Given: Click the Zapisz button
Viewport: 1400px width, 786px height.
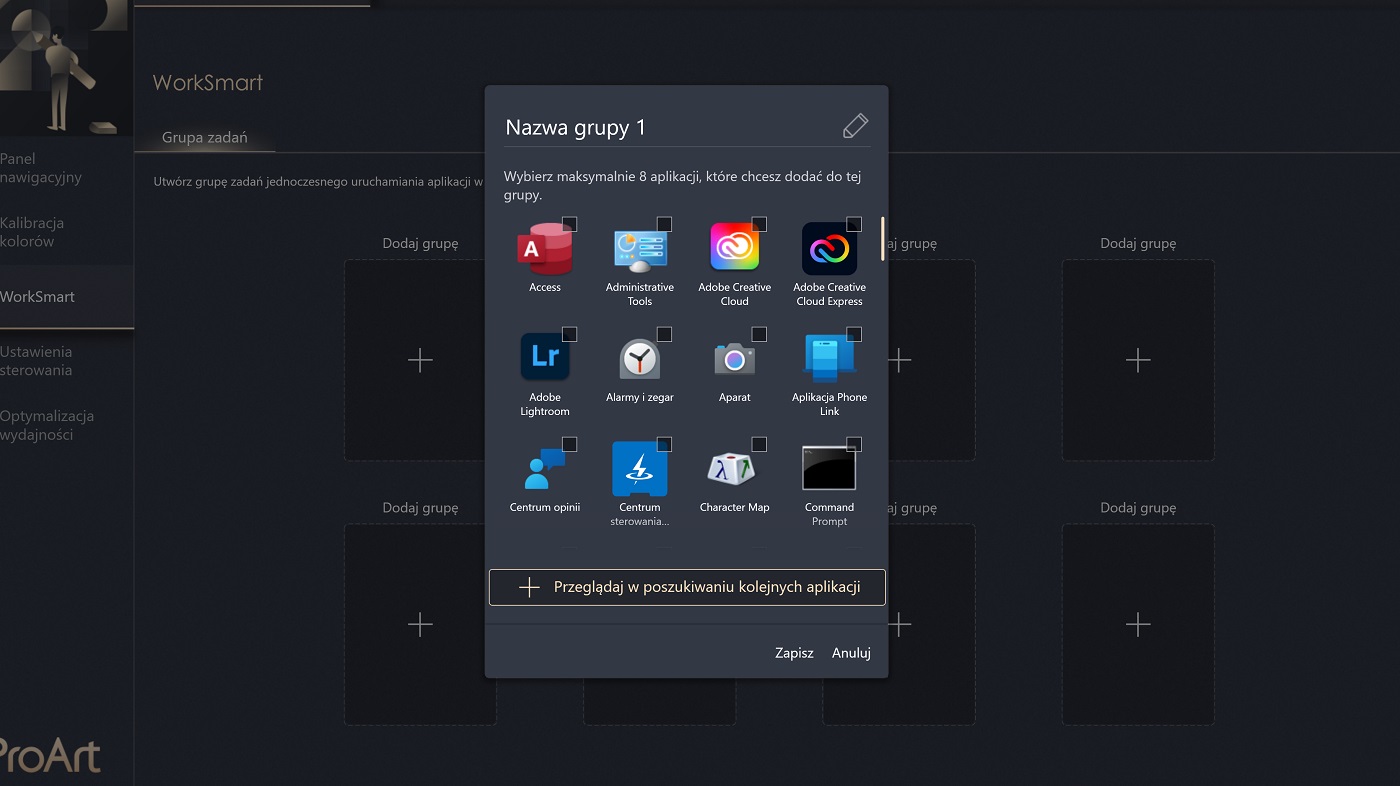Looking at the screenshot, I should [x=794, y=653].
